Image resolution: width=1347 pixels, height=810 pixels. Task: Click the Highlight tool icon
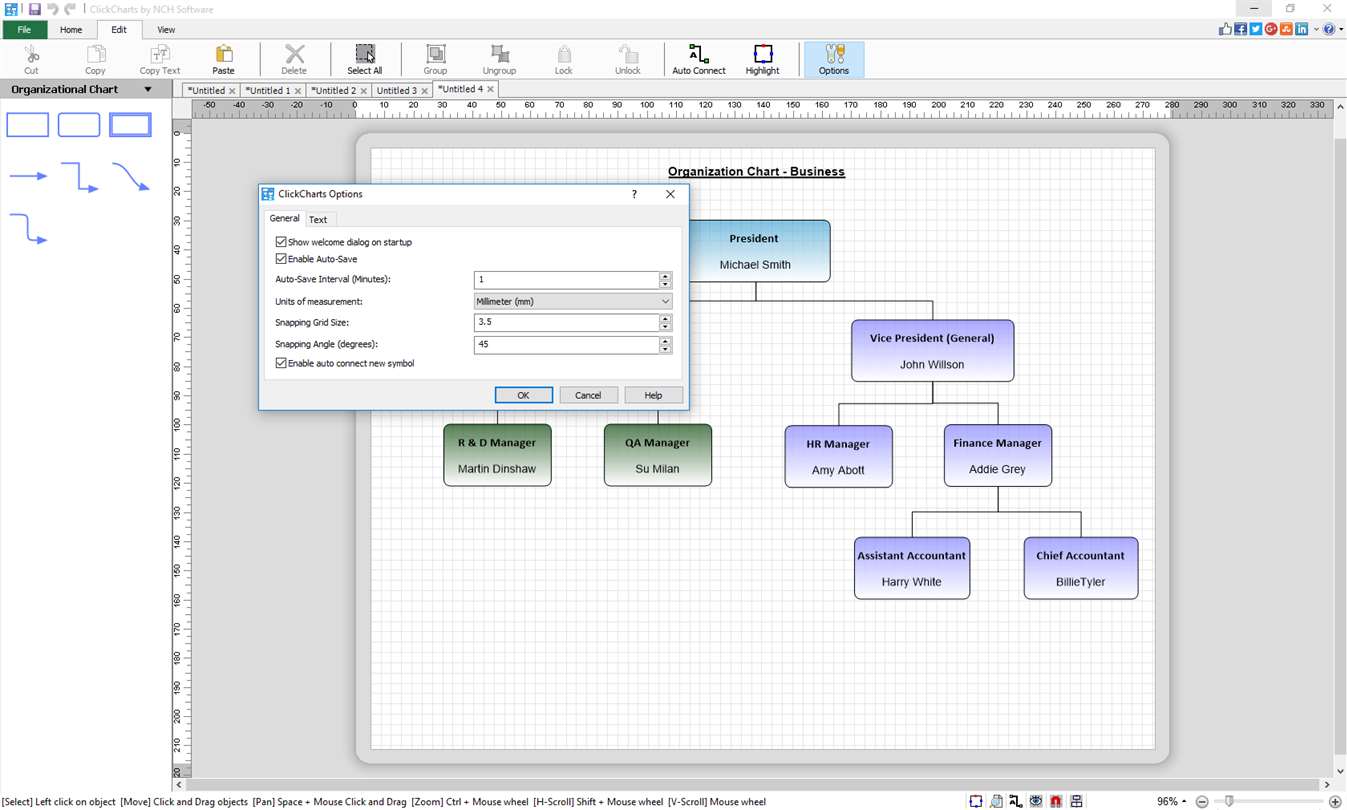pos(763,54)
